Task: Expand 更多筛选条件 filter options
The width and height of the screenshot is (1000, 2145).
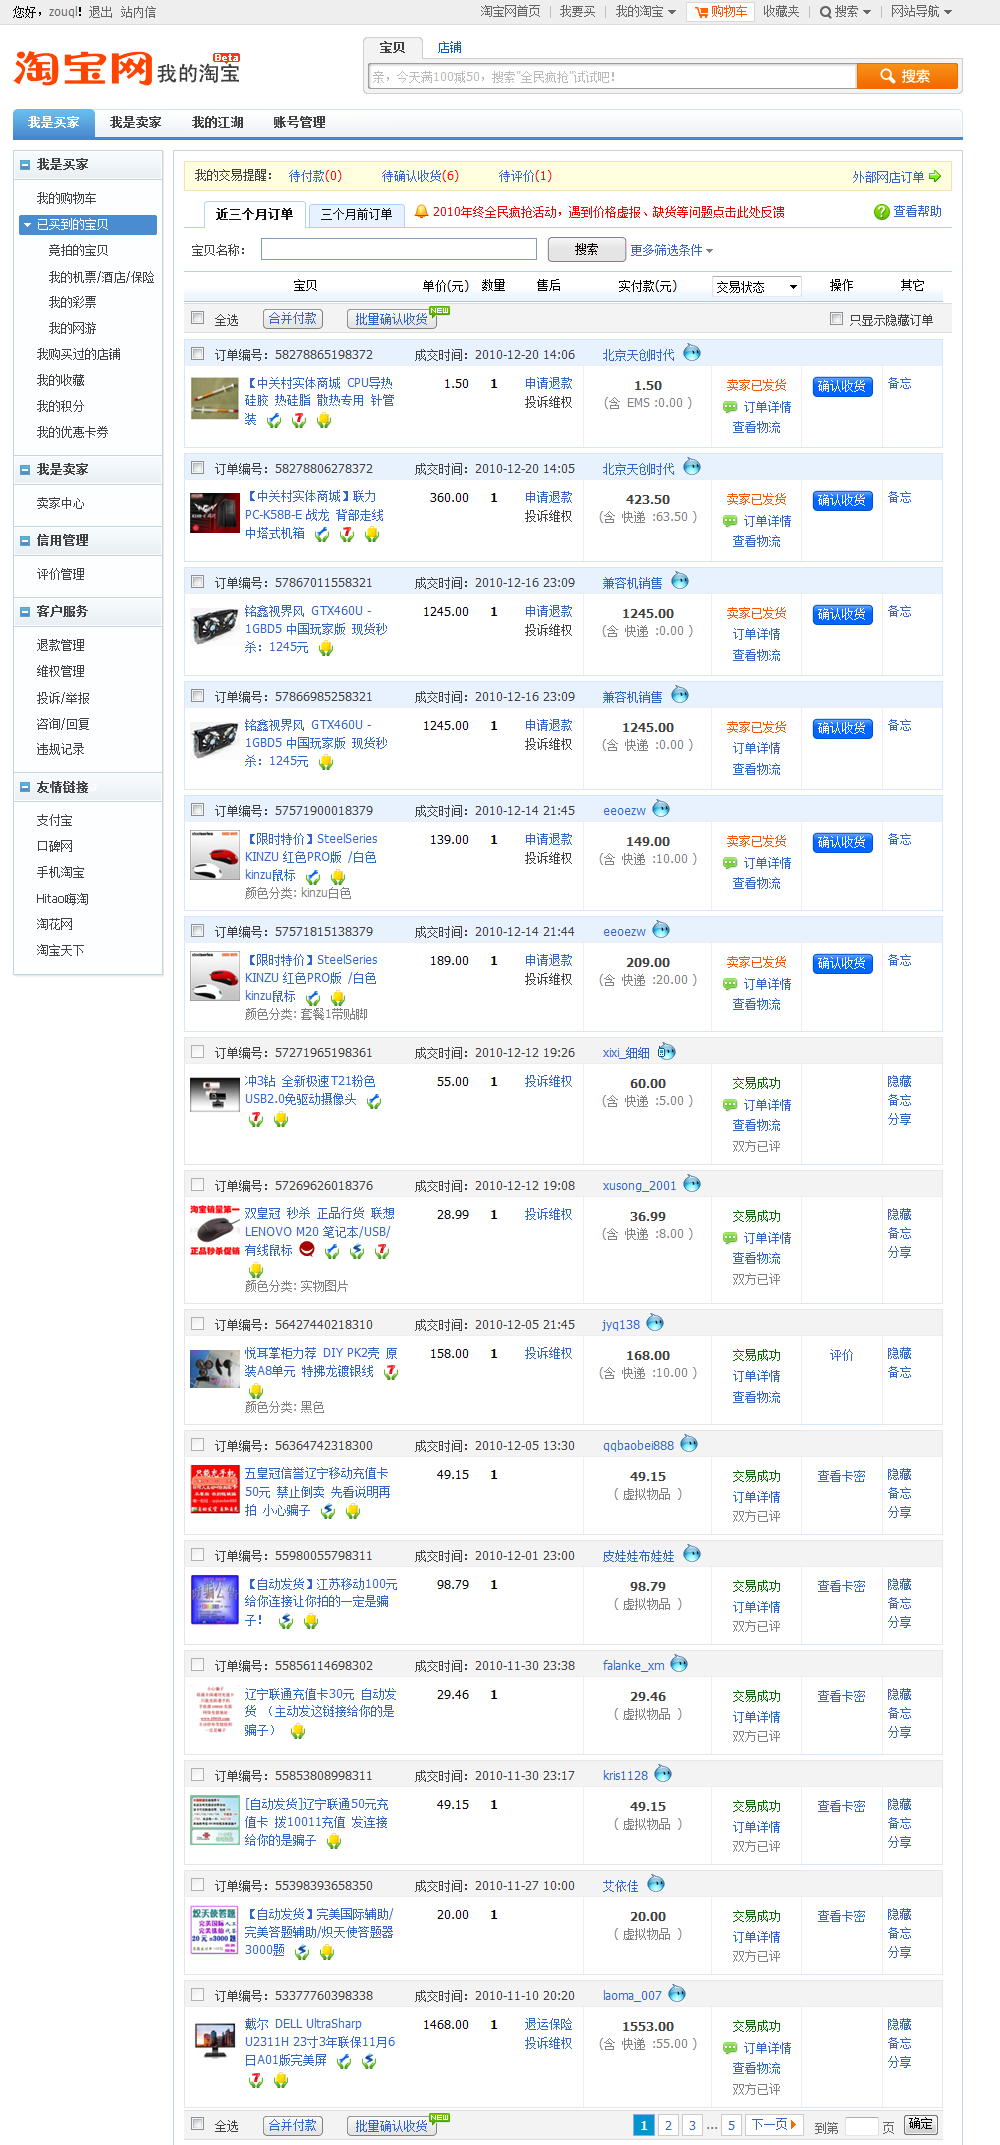Action: click(671, 250)
